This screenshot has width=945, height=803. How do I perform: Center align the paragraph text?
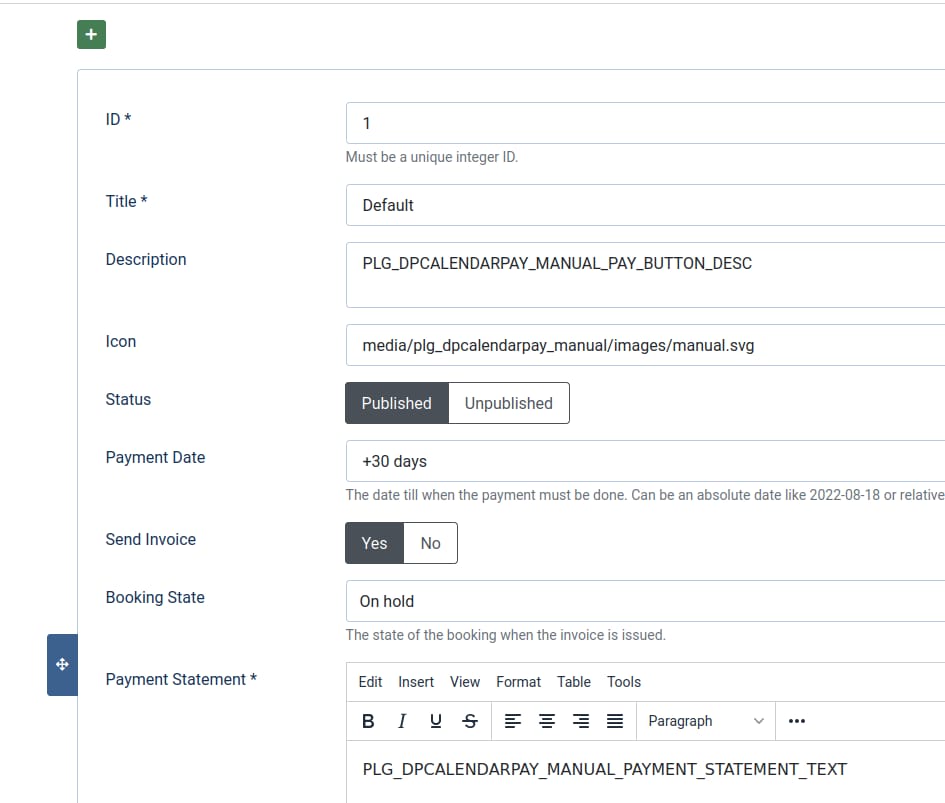[546, 720]
